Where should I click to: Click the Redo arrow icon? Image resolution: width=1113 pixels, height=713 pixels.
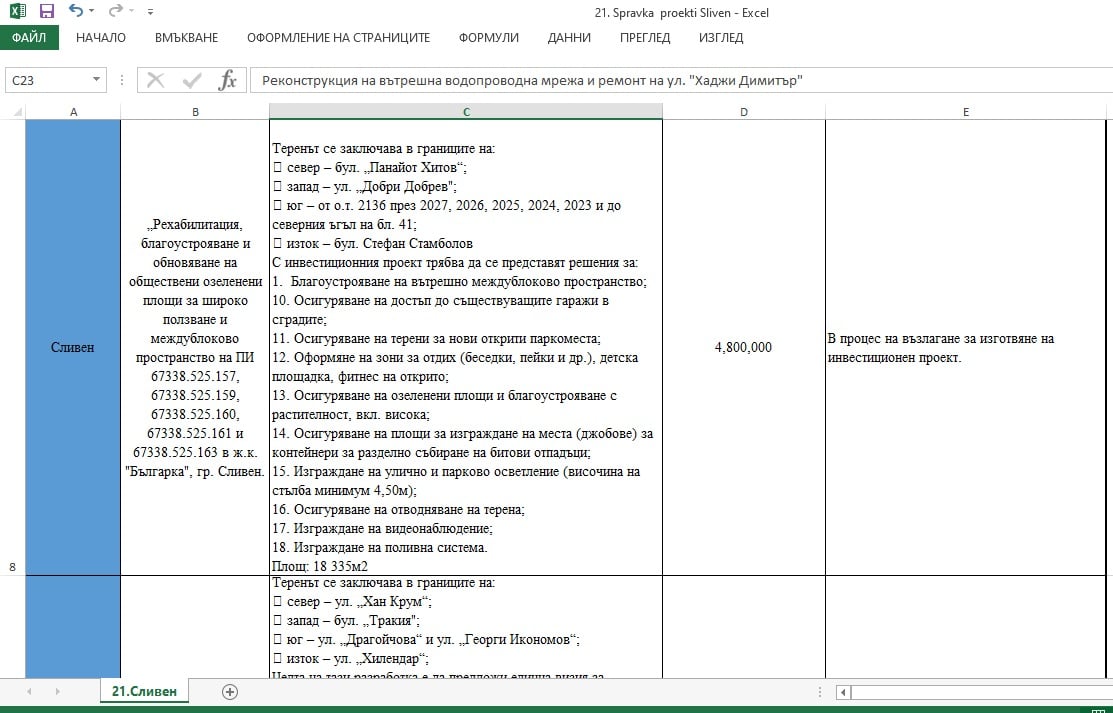pos(116,12)
